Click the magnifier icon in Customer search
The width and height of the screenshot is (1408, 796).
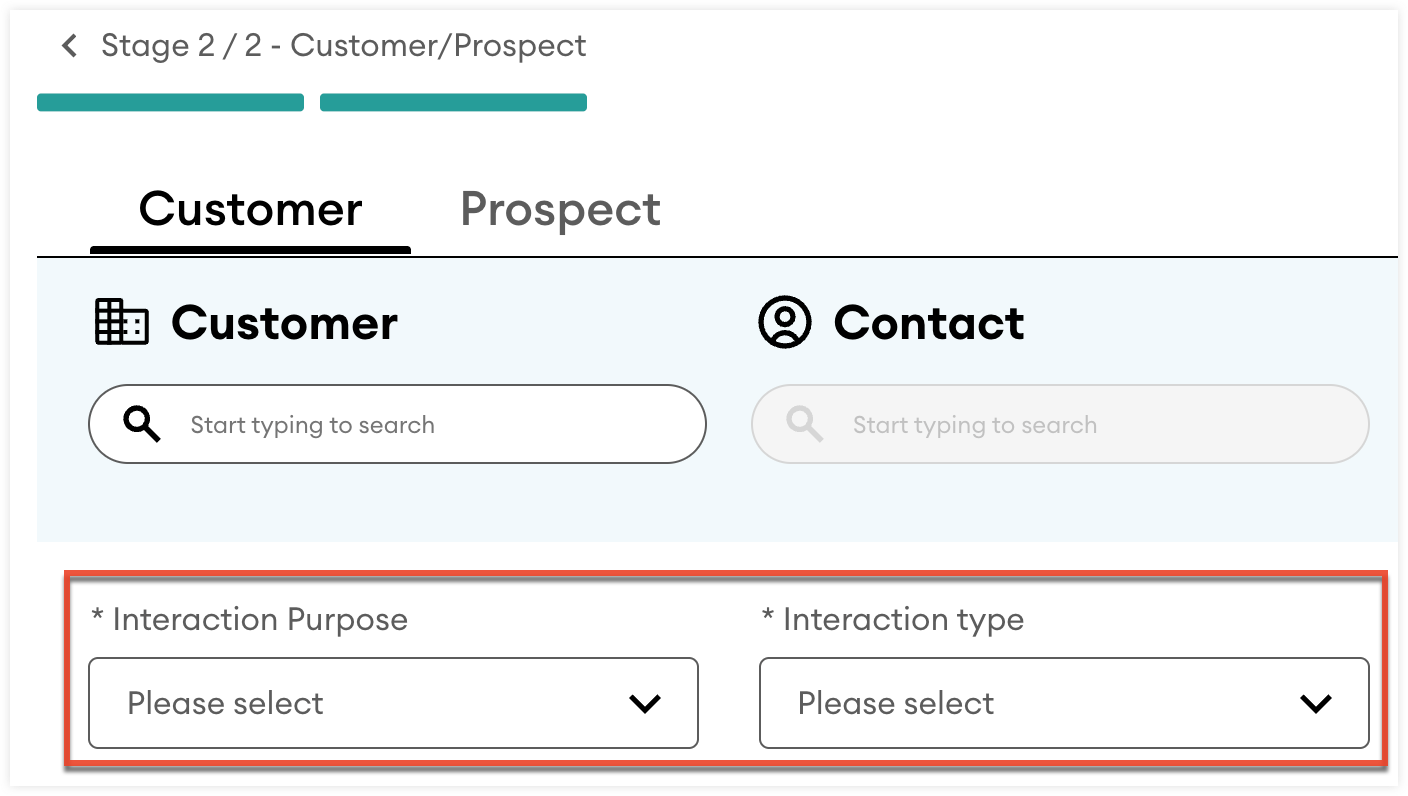[142, 425]
